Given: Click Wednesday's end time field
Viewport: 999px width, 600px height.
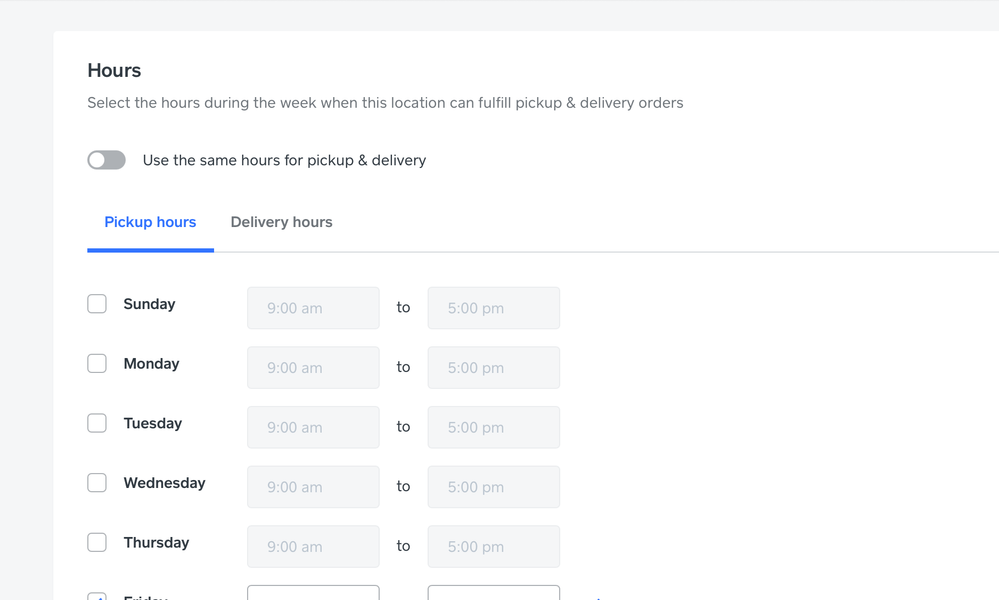Looking at the screenshot, I should pos(493,487).
